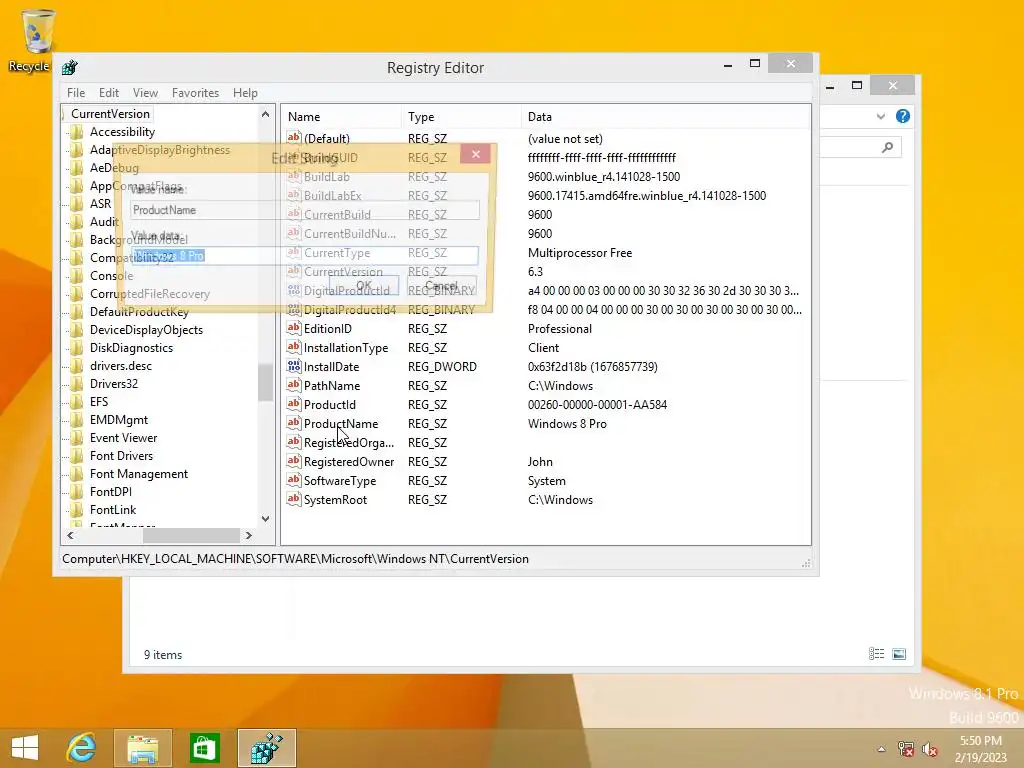The height and width of the screenshot is (768, 1024).
Task: Click the Value data input field
Action: click(304, 255)
